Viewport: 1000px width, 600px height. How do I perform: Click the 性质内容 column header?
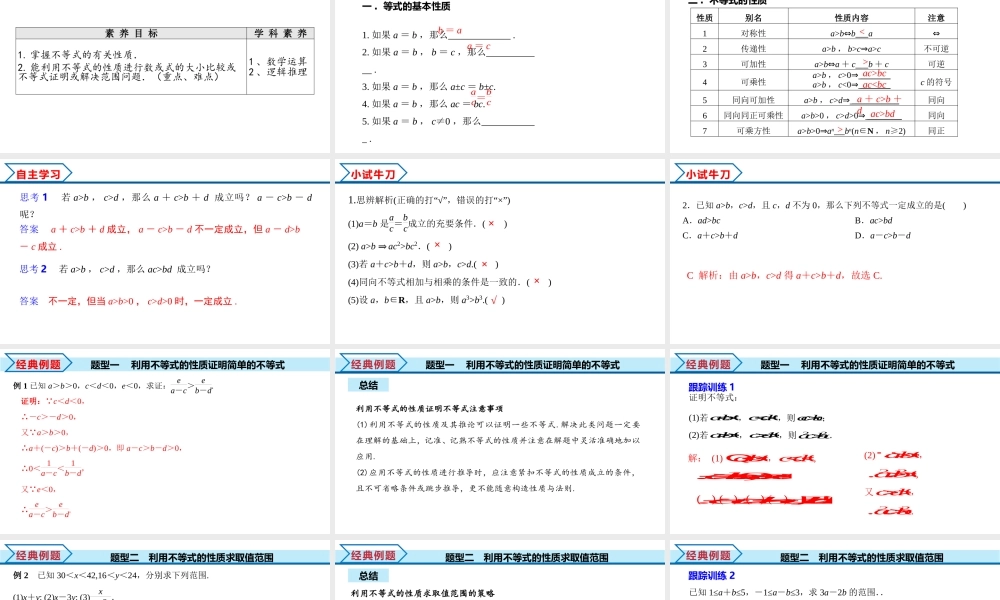pyautogui.click(x=851, y=18)
